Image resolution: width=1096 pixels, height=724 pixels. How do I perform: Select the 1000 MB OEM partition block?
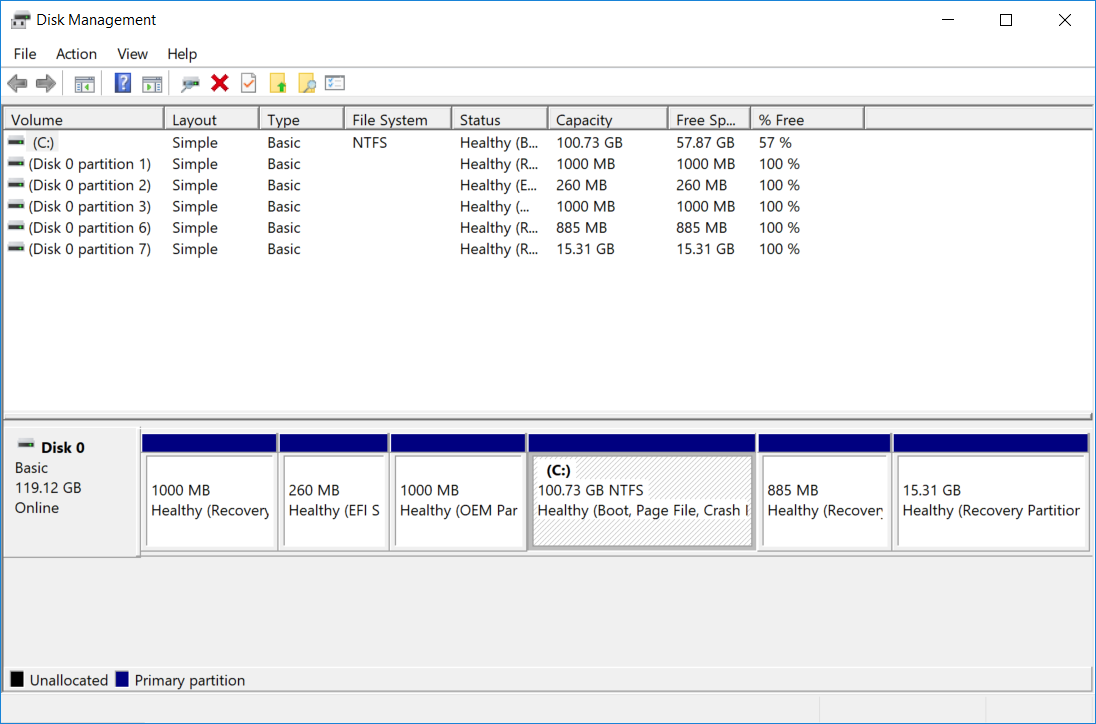pos(458,492)
